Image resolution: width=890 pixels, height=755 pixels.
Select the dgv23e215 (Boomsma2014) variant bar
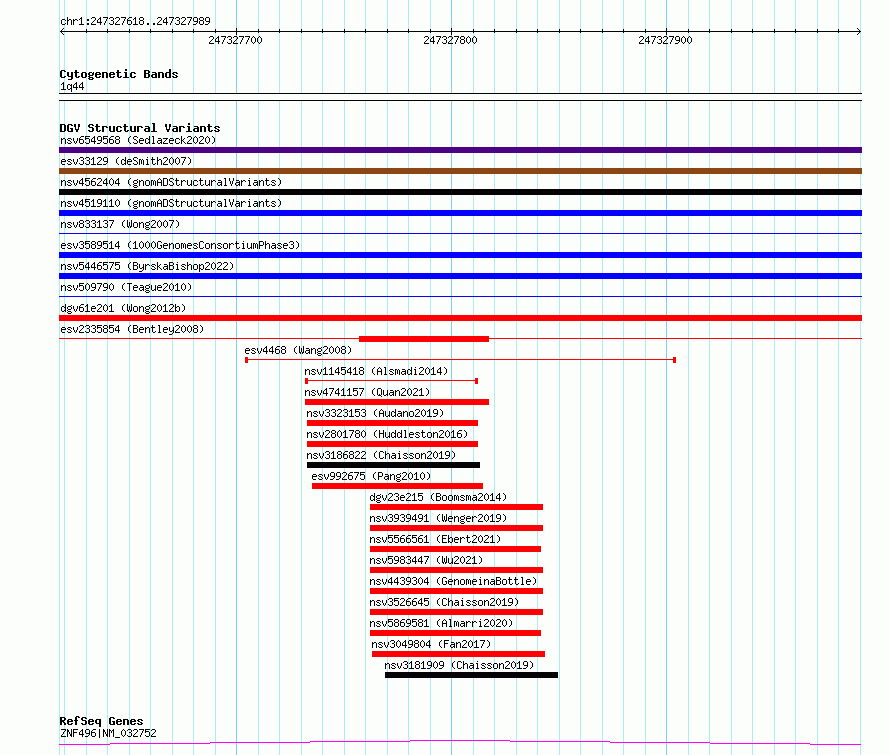point(456,507)
